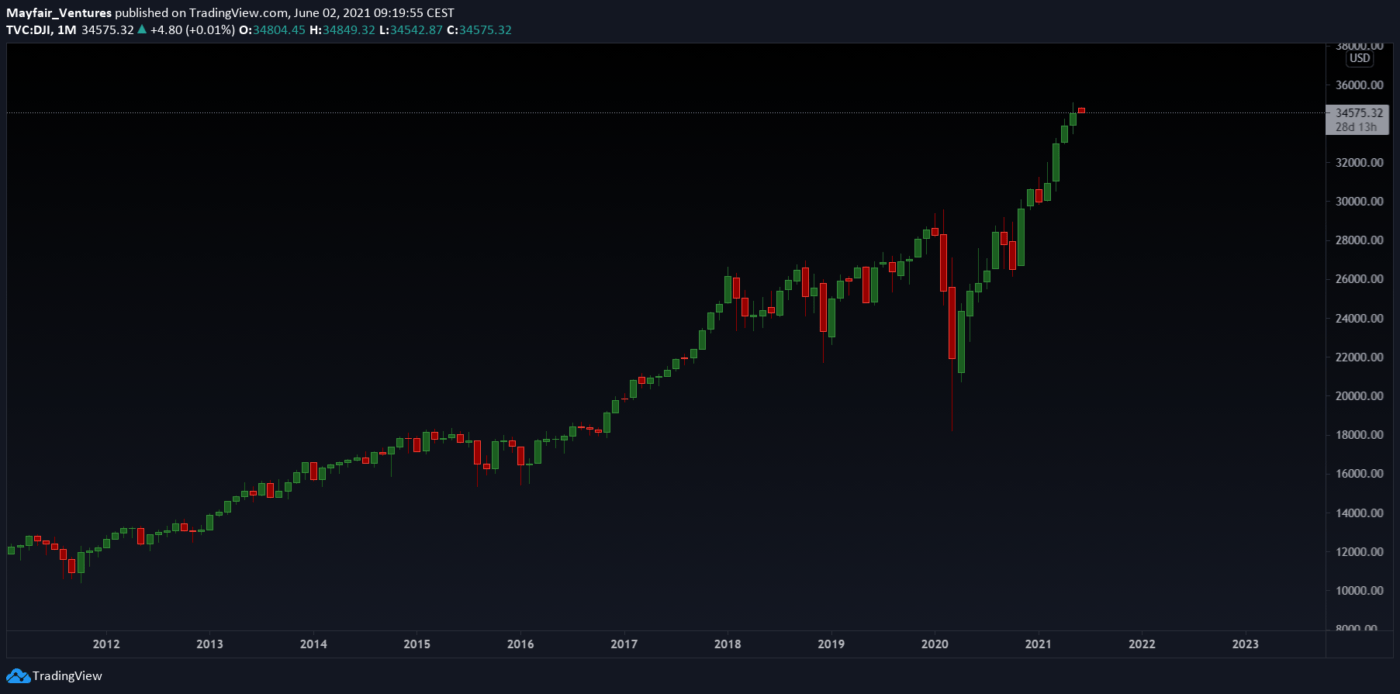This screenshot has width=1400, height=694.
Task: Click the green up-arrow change indicator
Action: tap(142, 30)
